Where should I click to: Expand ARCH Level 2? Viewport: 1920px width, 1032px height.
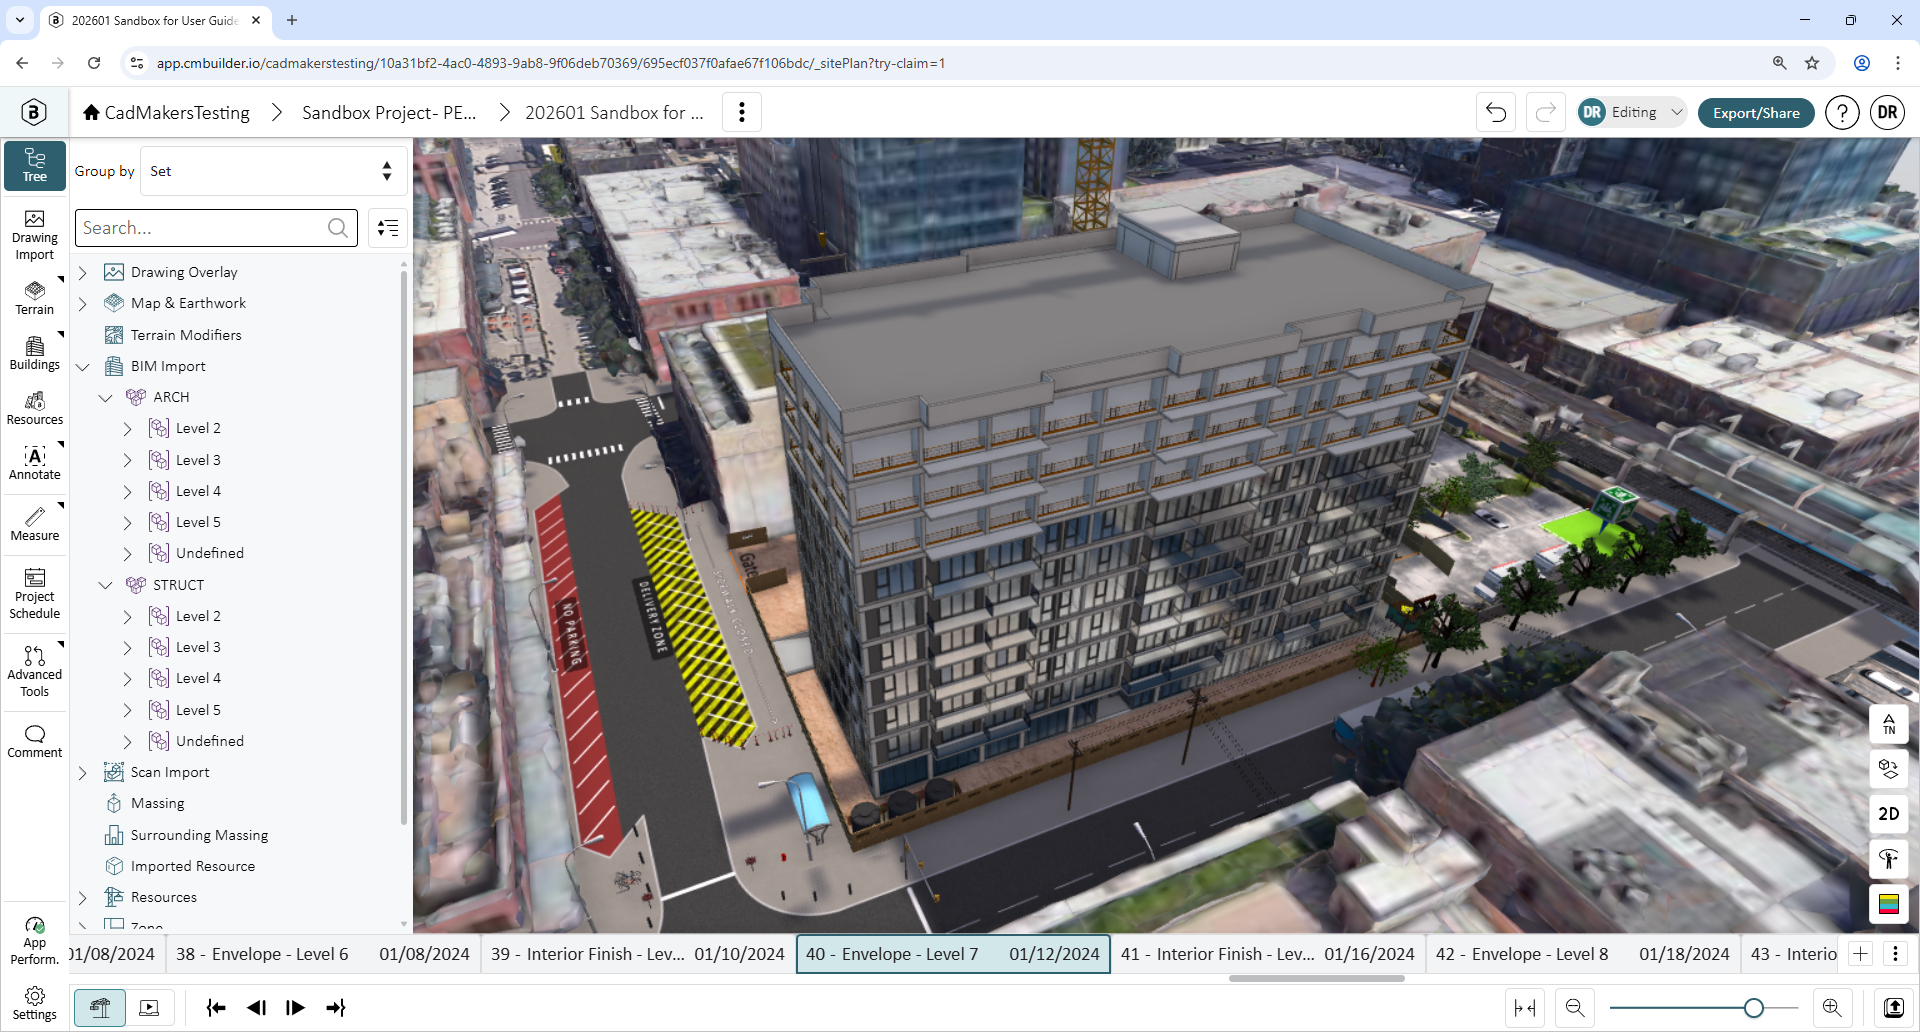(x=127, y=428)
